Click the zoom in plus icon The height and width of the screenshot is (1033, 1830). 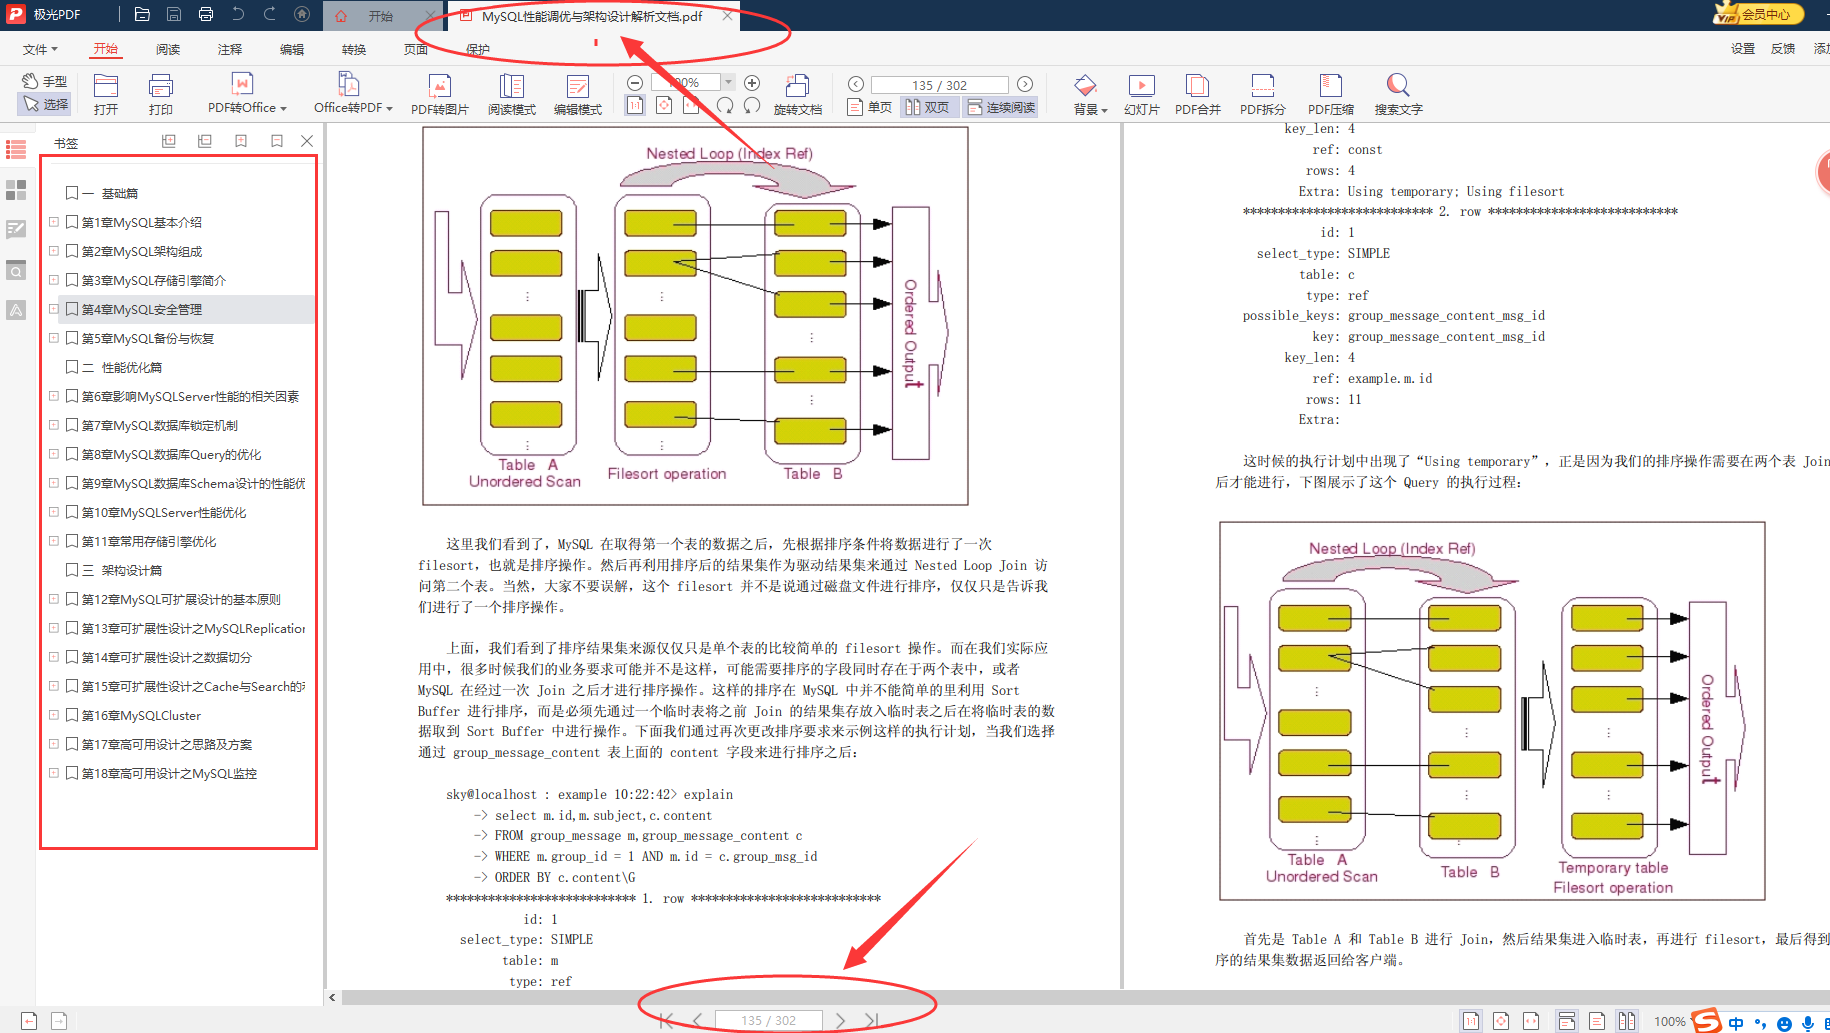(752, 83)
